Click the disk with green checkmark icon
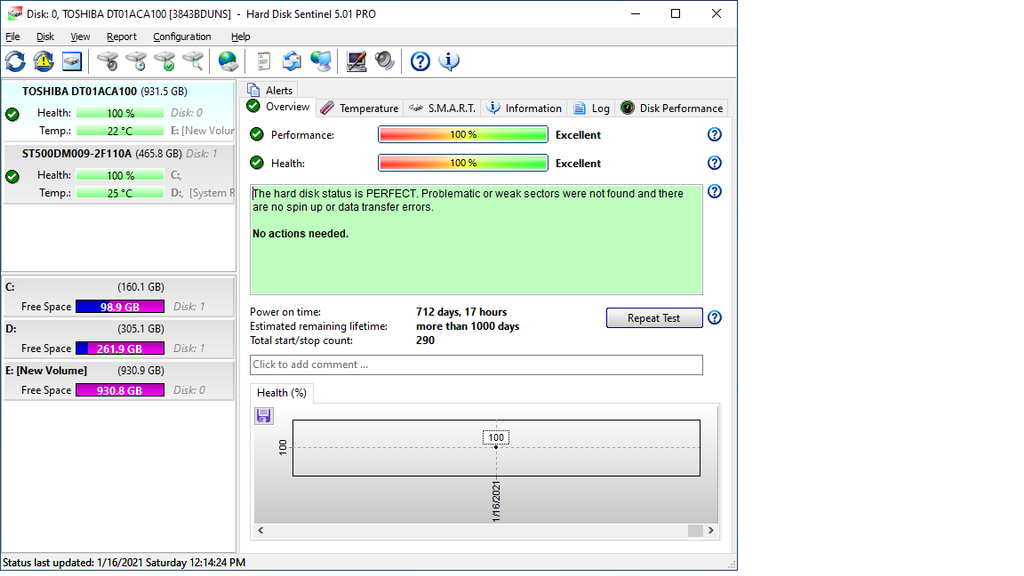The image size is (1024, 576). coord(165,61)
